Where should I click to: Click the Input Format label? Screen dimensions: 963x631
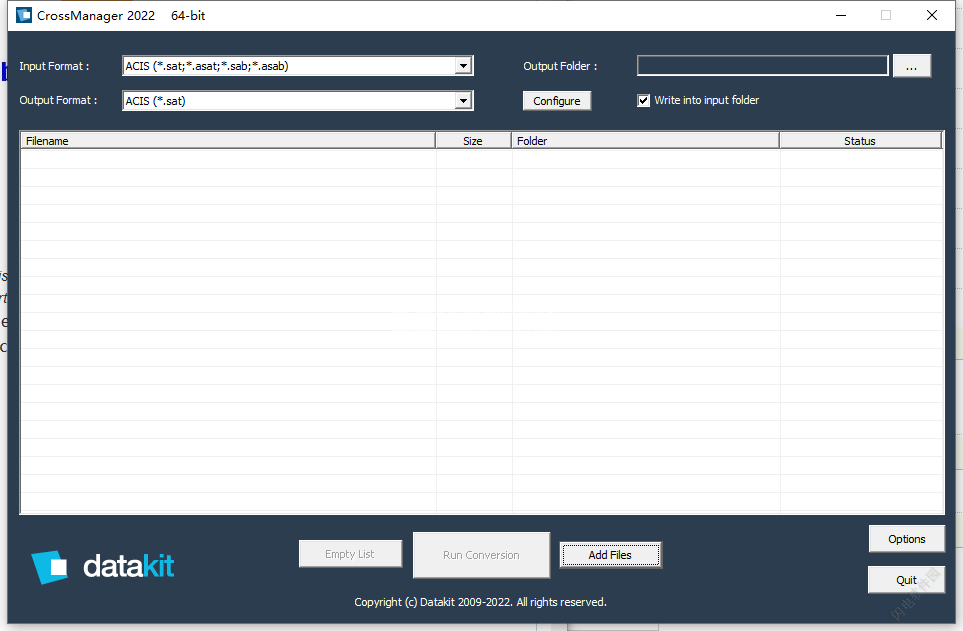pyautogui.click(x=54, y=66)
